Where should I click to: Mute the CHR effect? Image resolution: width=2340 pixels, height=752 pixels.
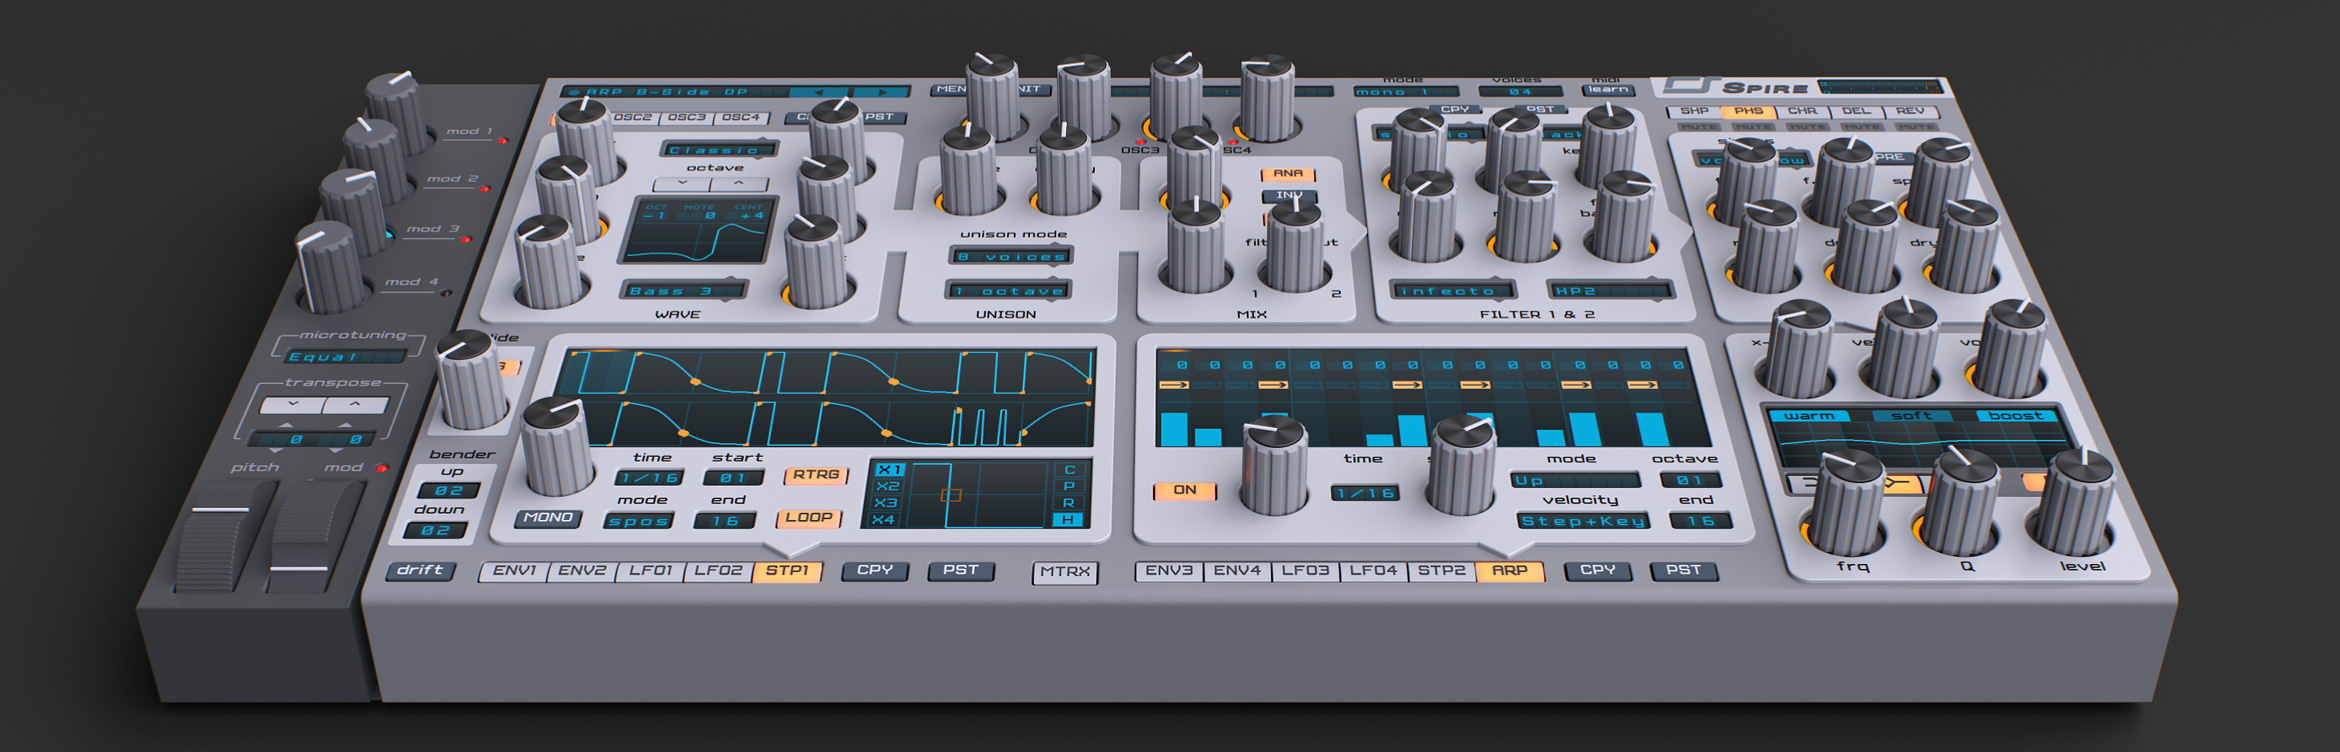tap(1807, 127)
